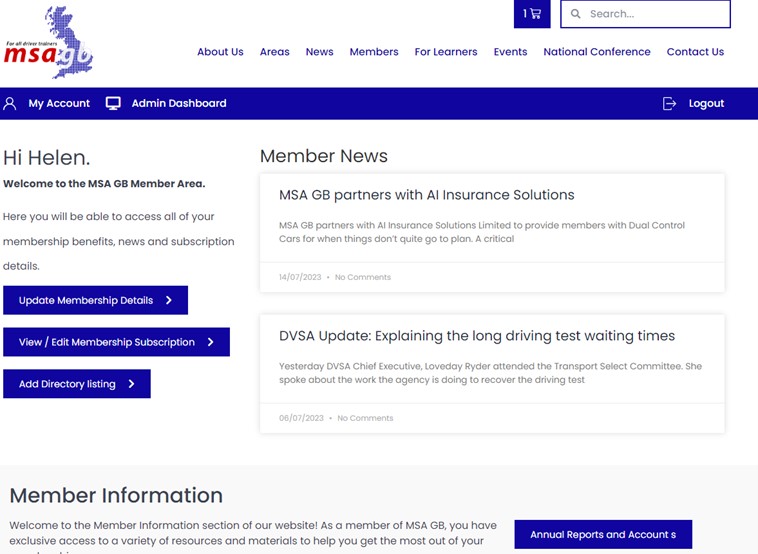The height and width of the screenshot is (554, 758).
Task: Click the logout arrow icon
Action: coord(669,103)
